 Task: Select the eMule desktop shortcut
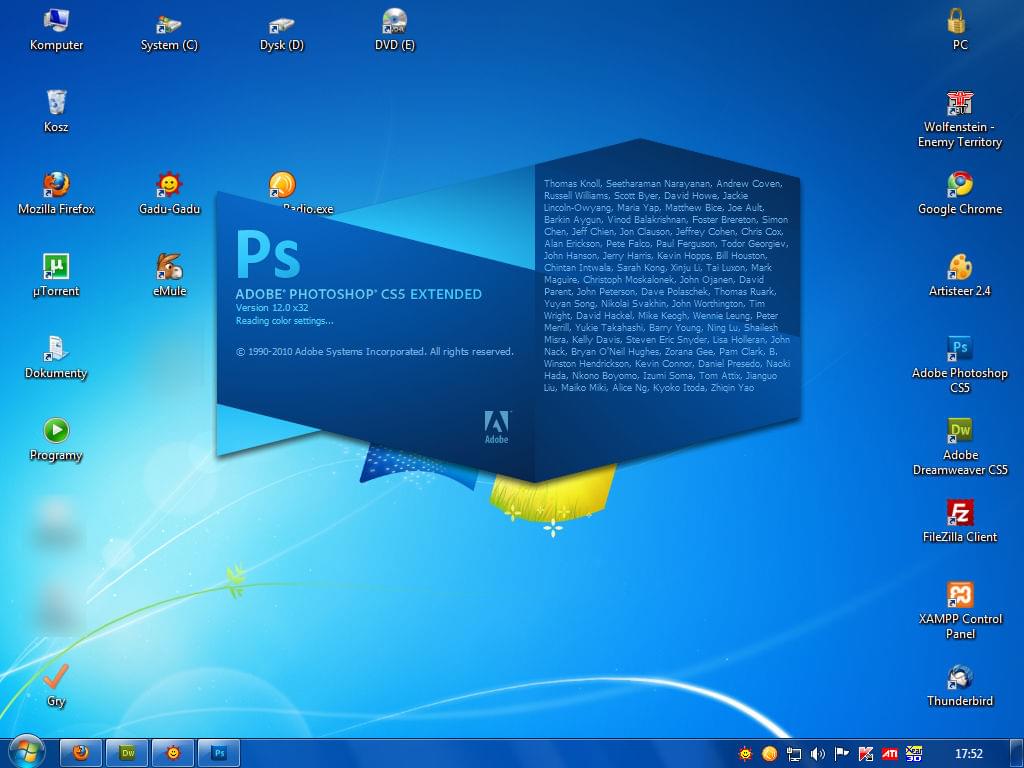pyautogui.click(x=169, y=276)
